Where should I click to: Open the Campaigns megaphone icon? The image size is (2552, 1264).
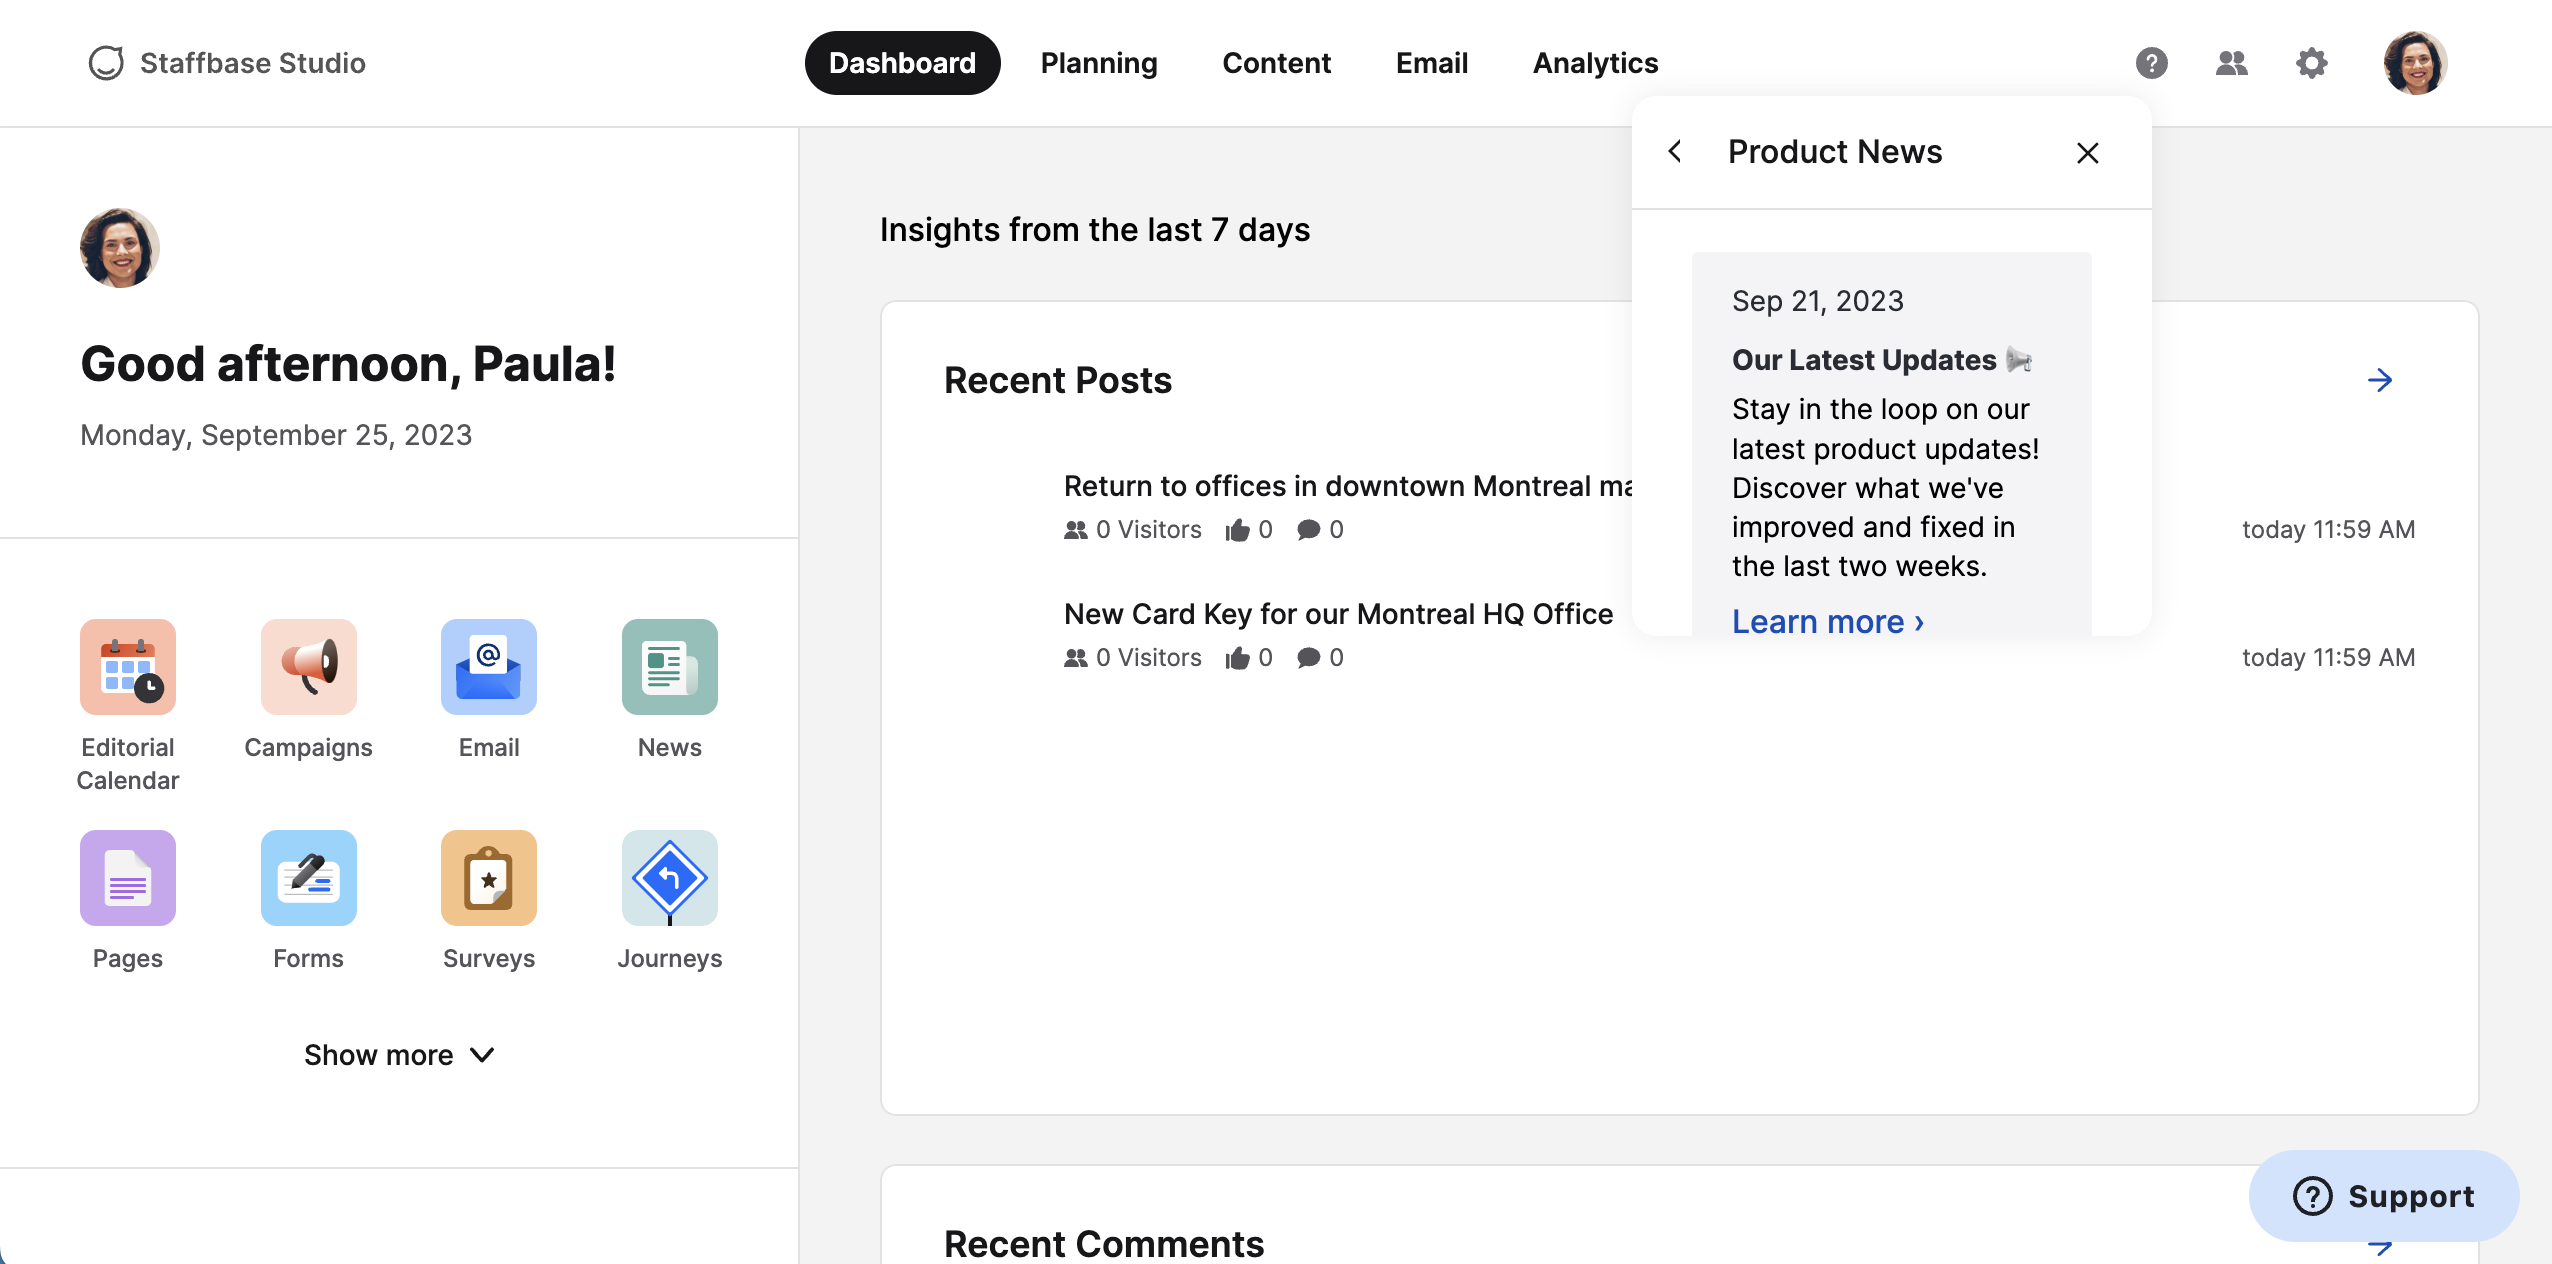308,667
